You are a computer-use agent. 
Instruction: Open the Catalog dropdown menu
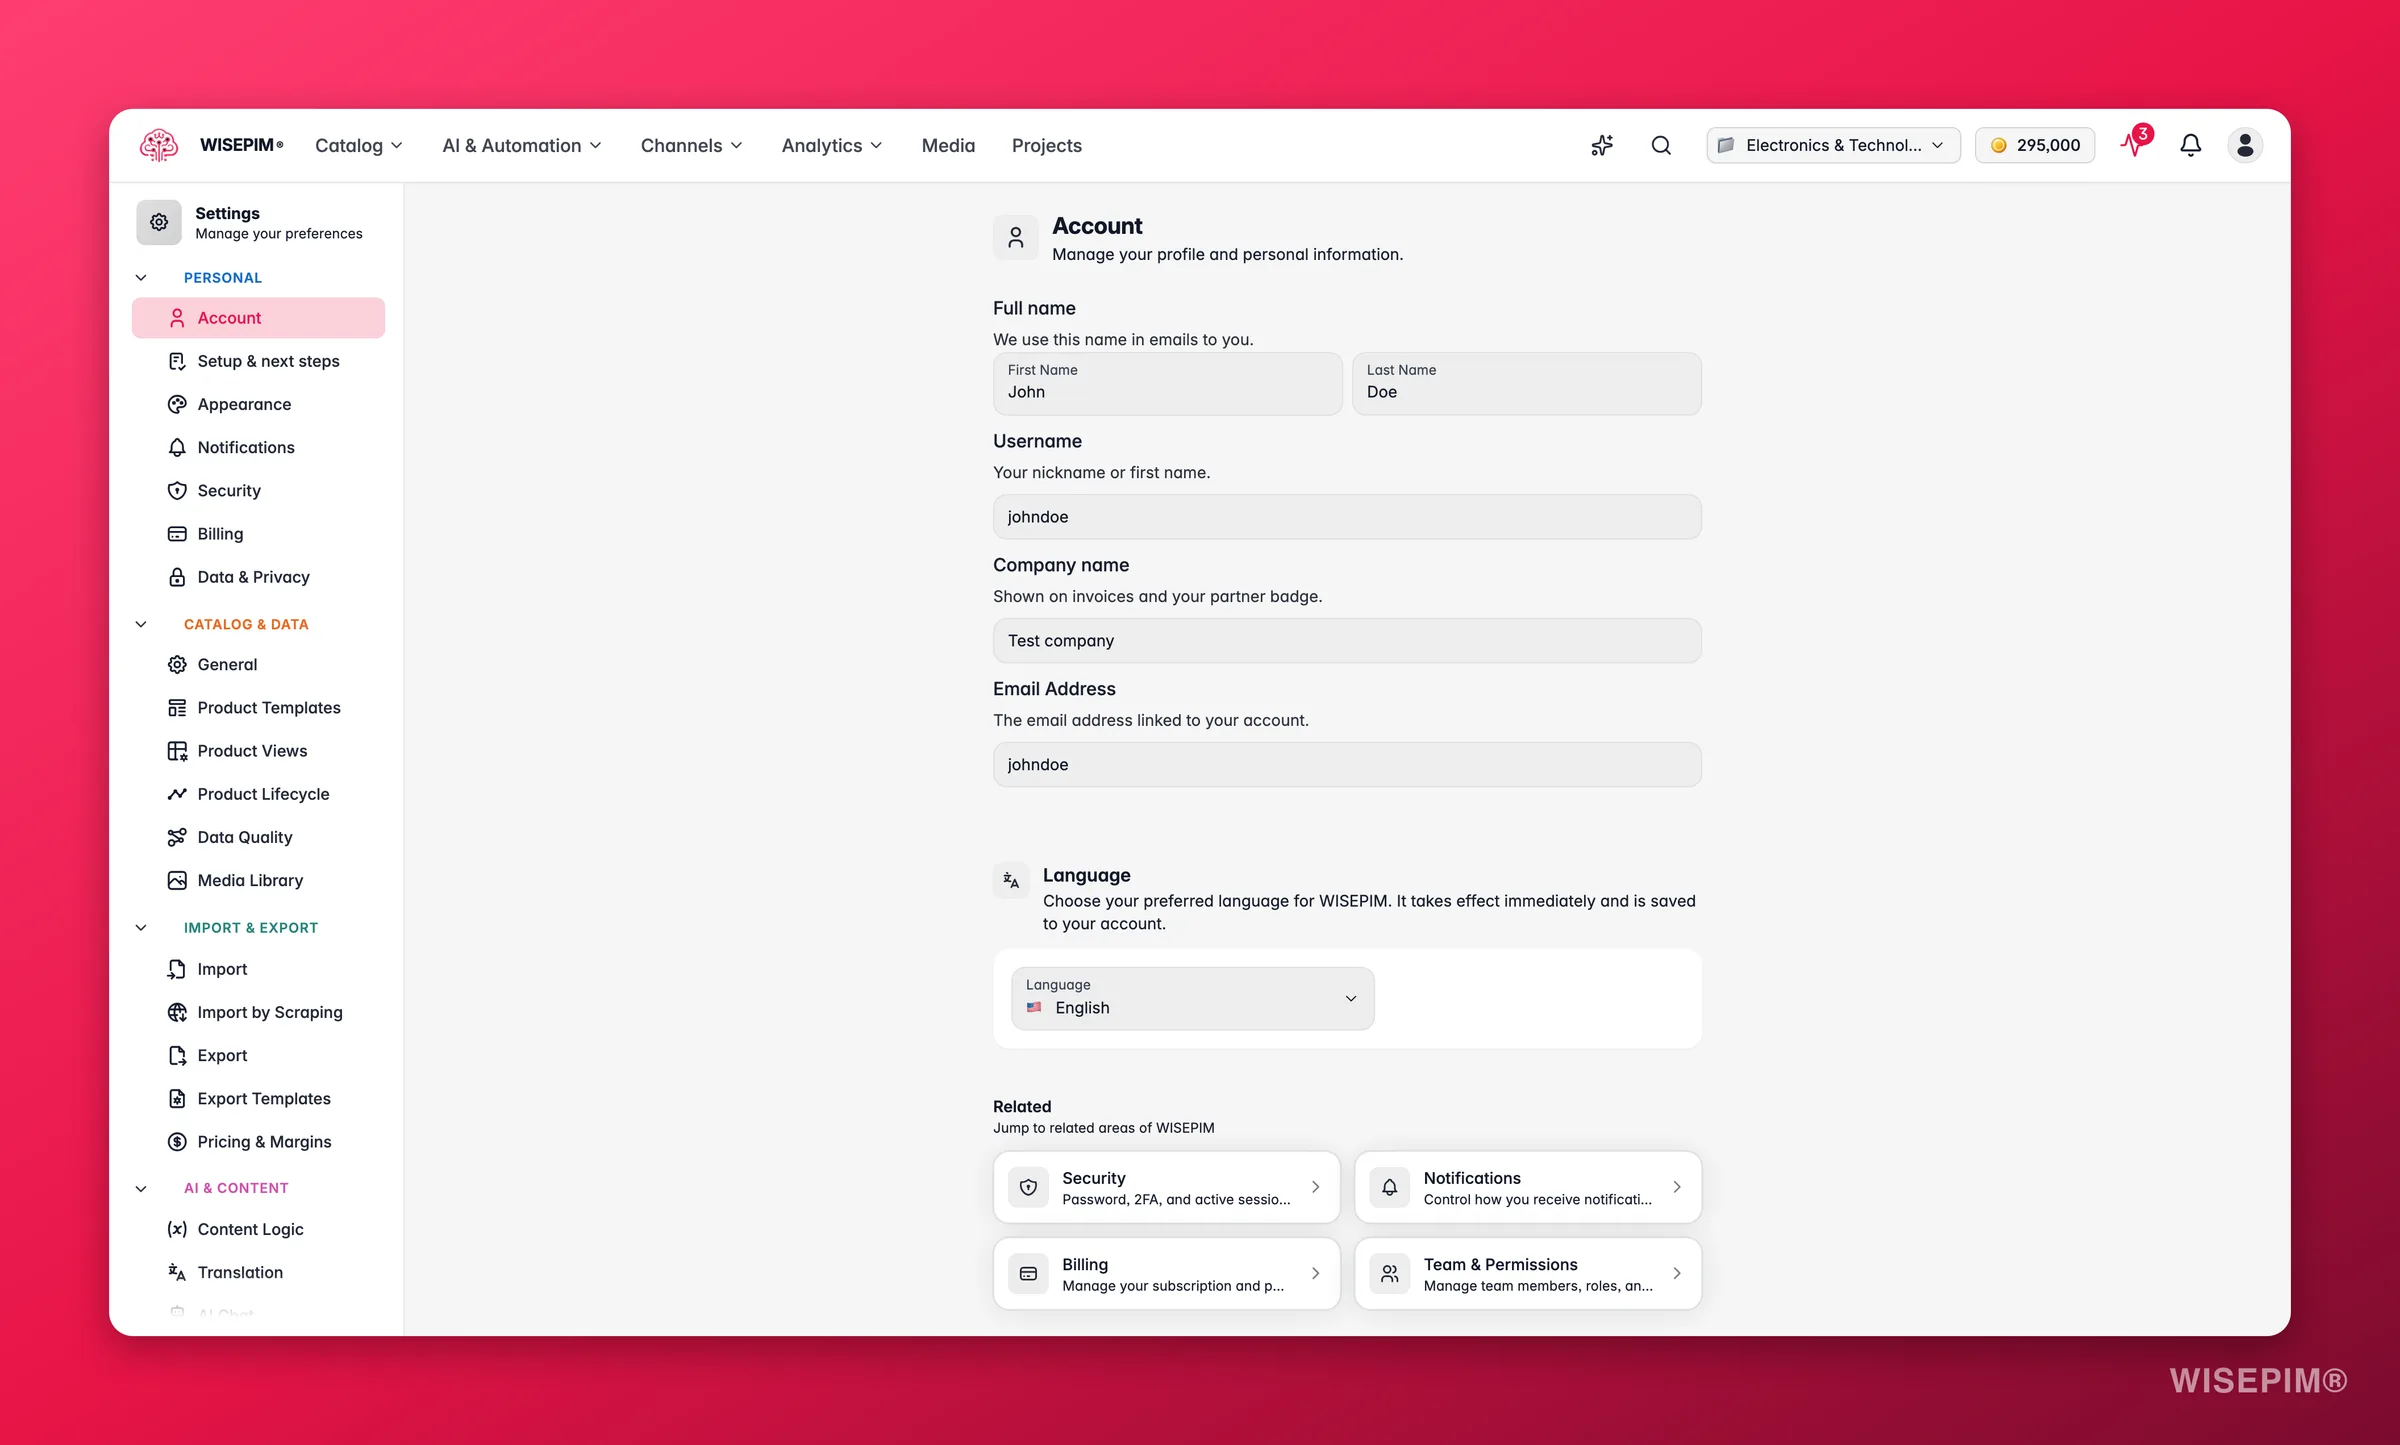point(359,145)
